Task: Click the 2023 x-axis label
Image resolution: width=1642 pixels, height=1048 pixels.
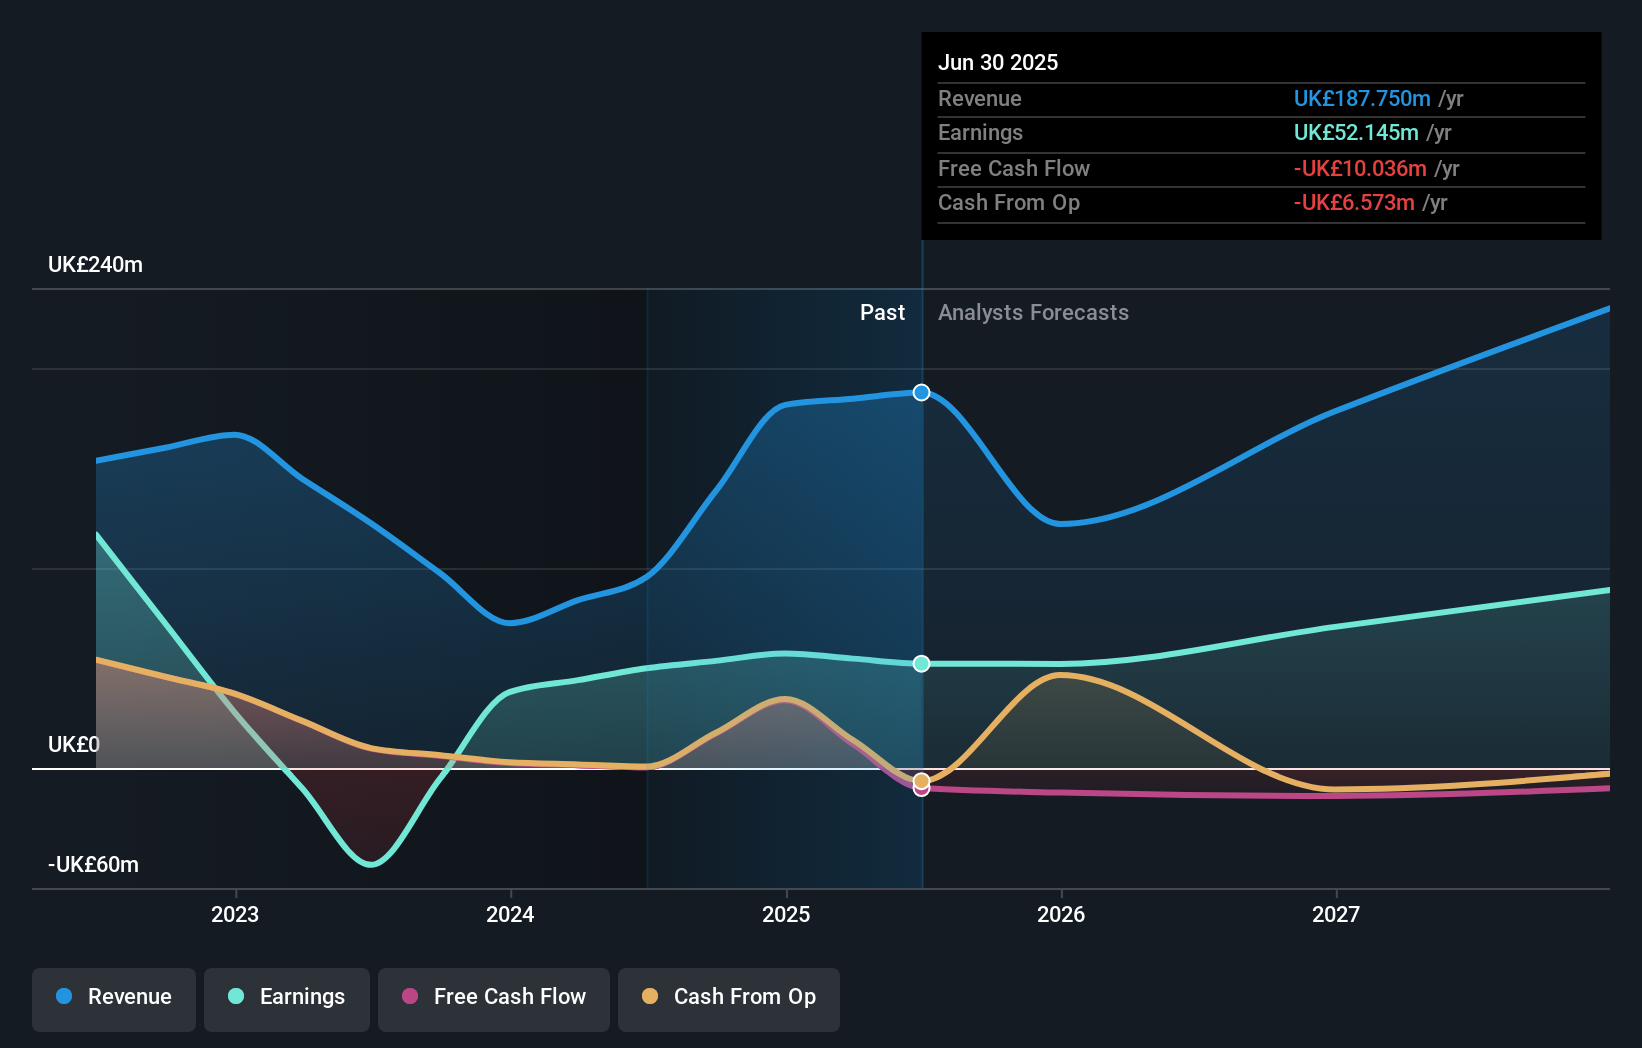Action: [235, 914]
